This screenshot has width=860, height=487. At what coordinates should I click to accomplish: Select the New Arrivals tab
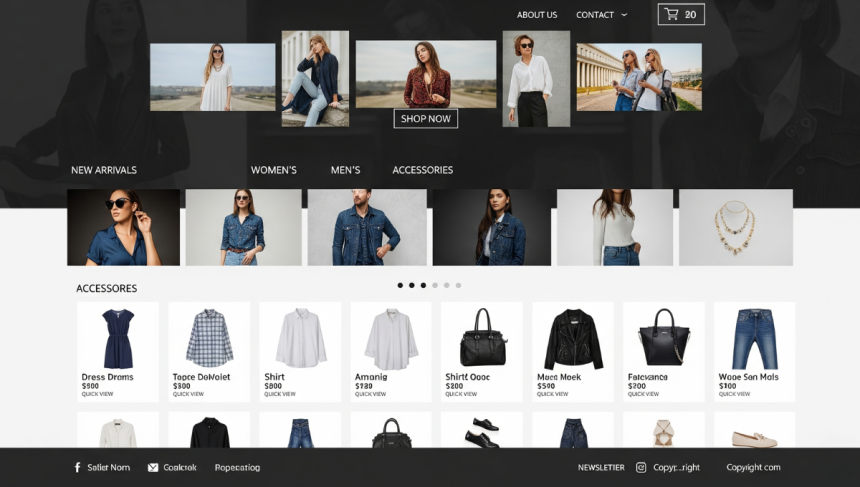(x=104, y=170)
